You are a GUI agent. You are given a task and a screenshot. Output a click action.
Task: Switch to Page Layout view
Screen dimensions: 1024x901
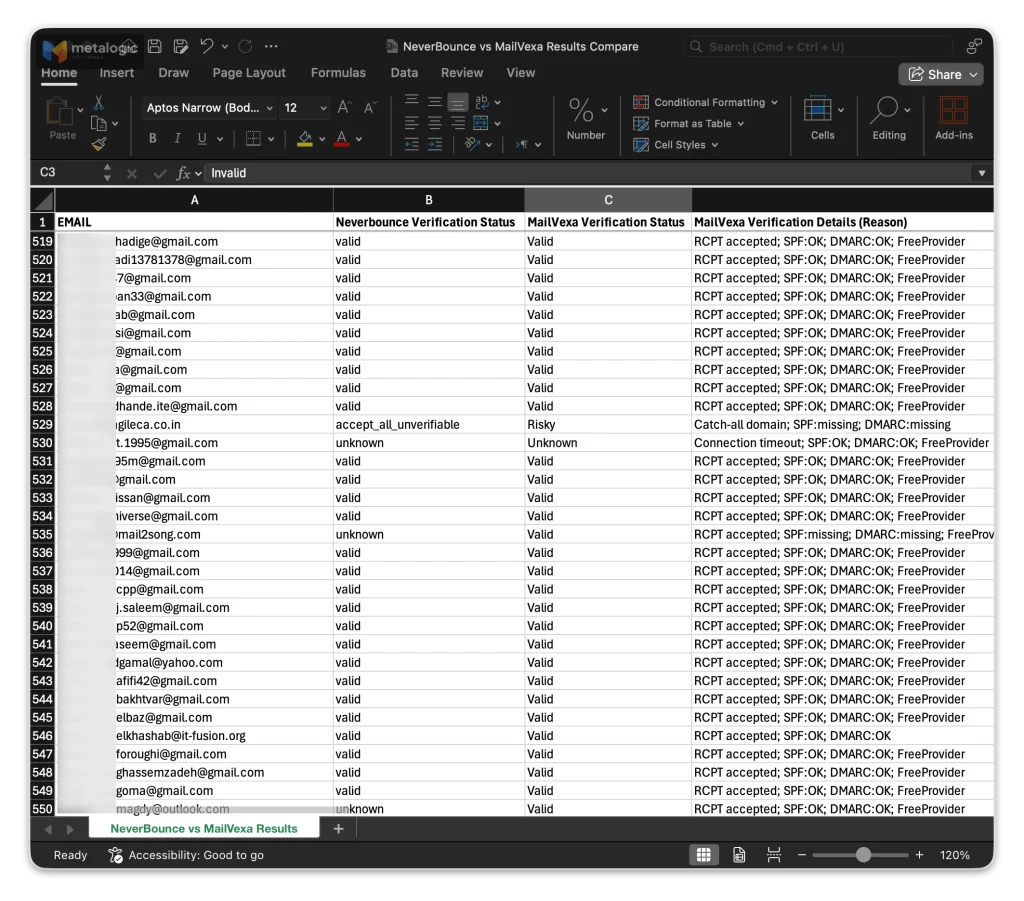click(x=739, y=855)
